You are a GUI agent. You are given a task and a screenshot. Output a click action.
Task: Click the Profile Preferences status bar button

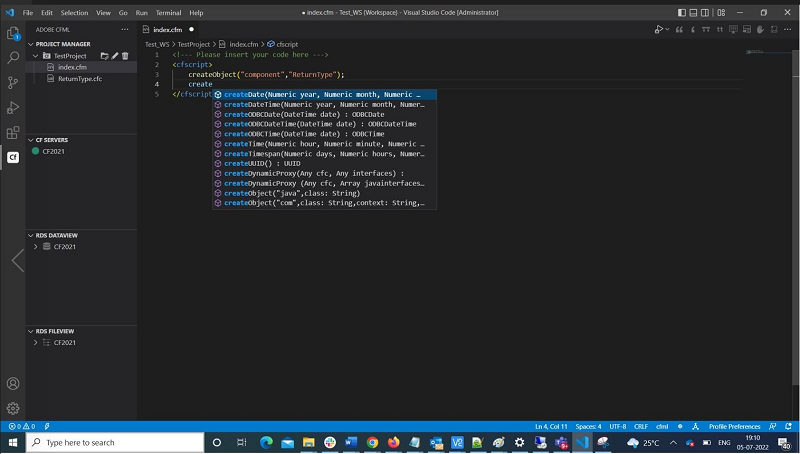coord(734,426)
